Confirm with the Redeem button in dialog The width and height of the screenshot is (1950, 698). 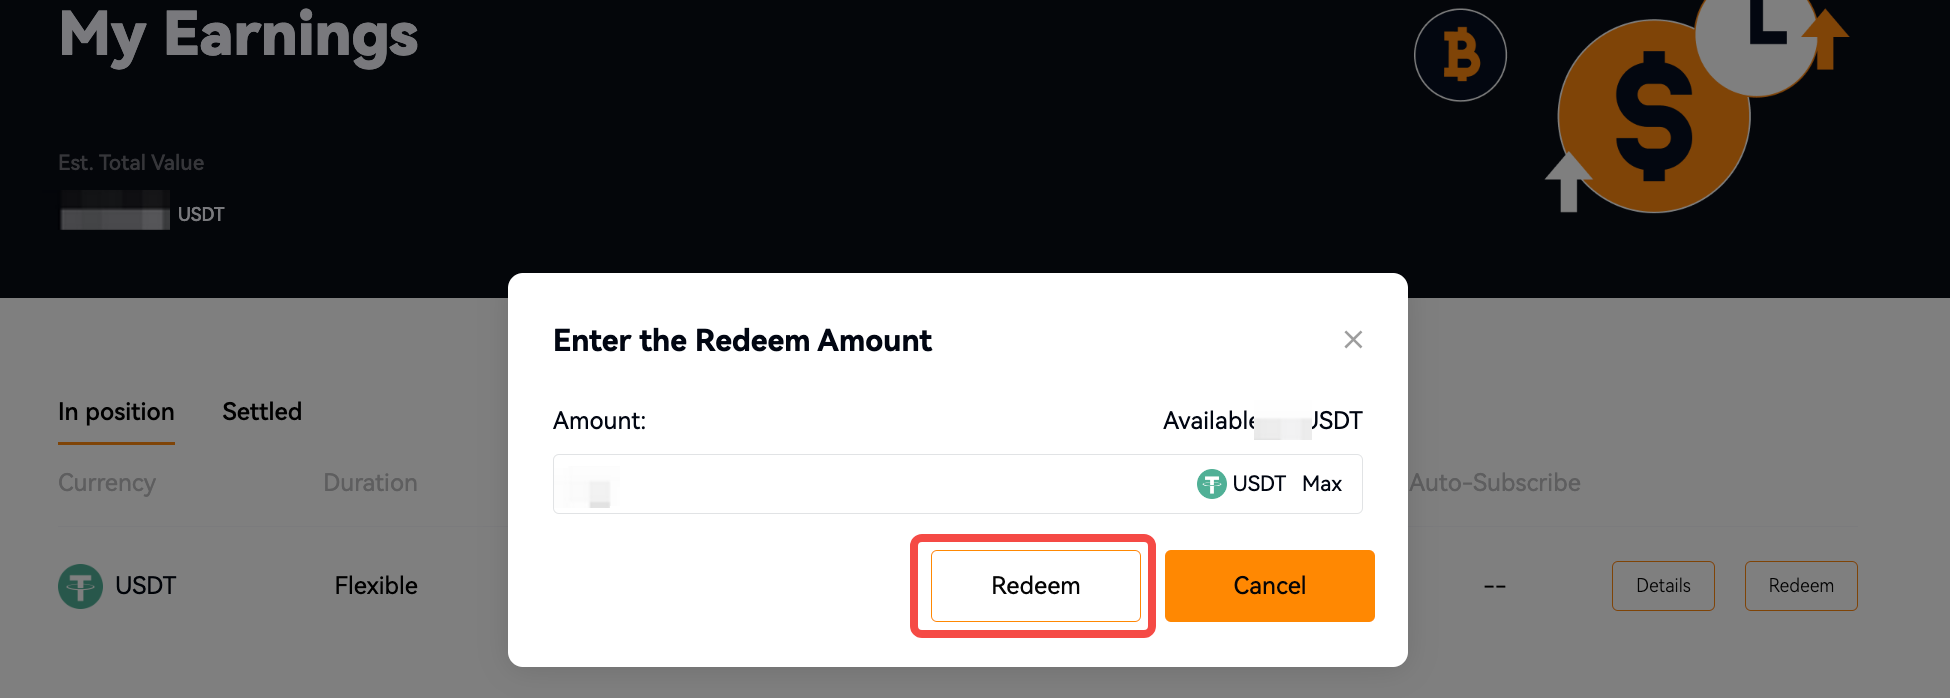1035,586
